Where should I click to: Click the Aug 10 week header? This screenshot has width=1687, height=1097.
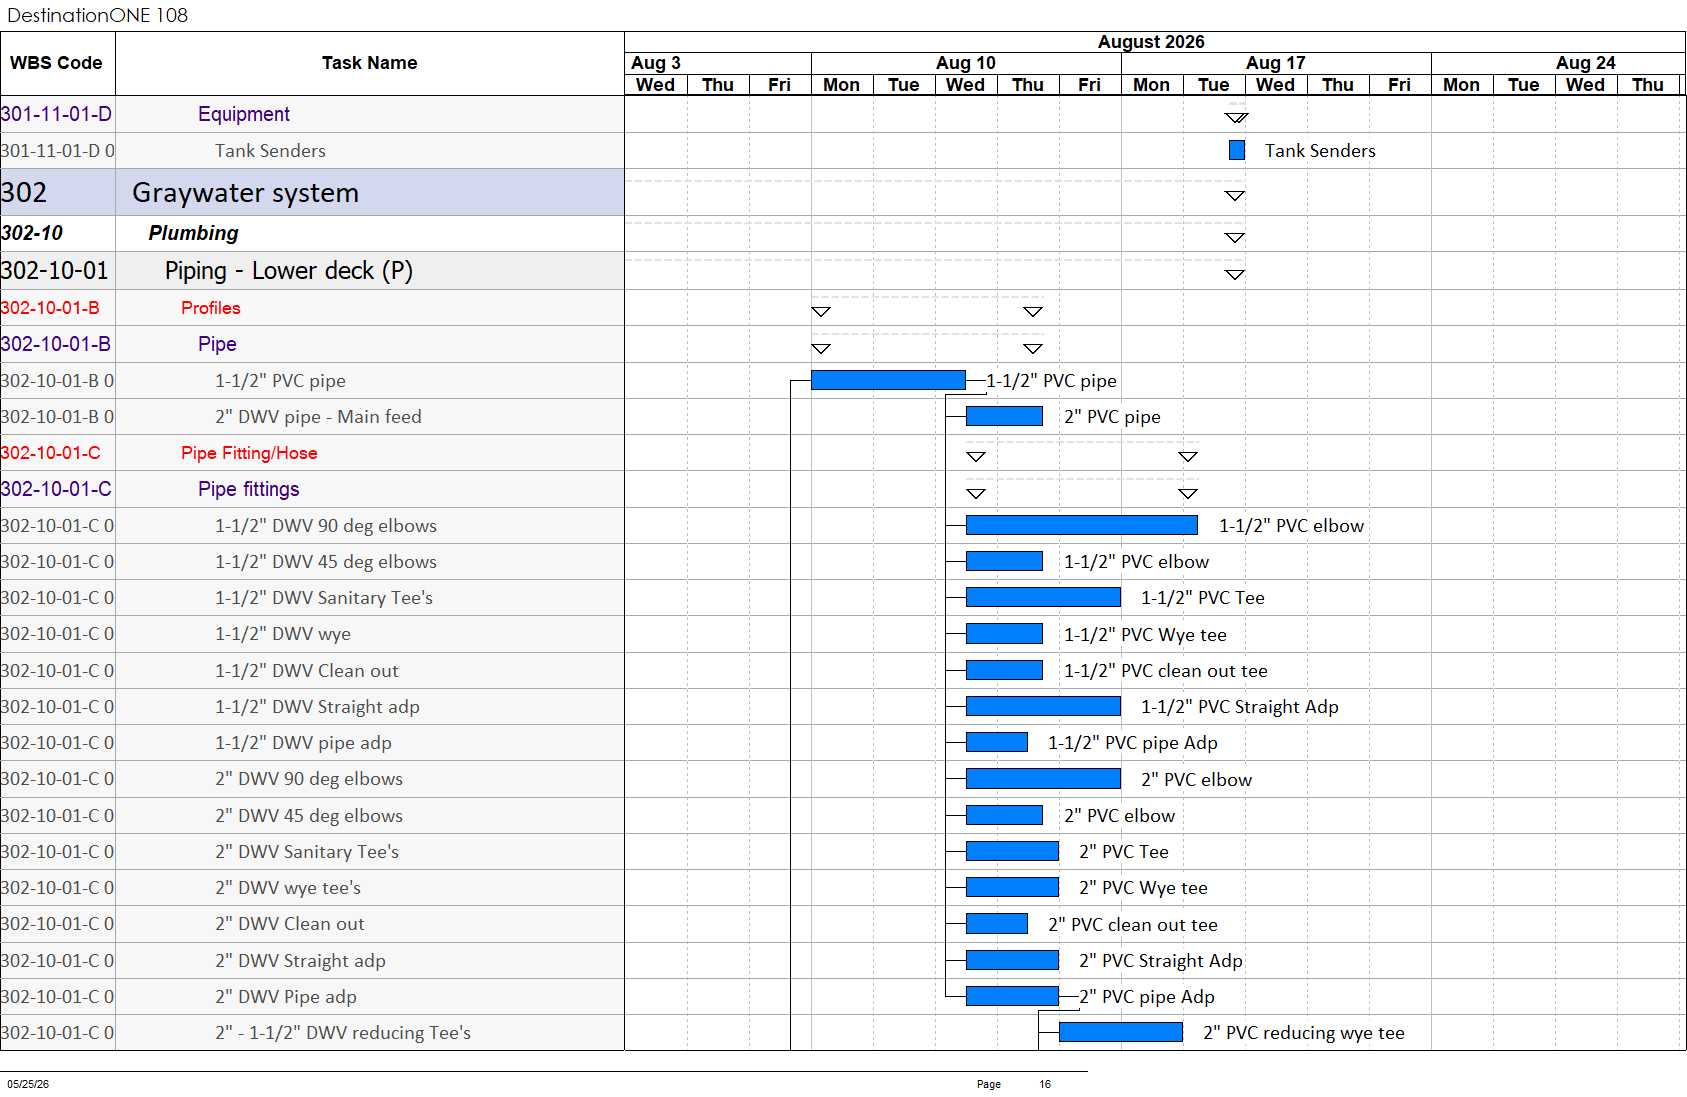[966, 63]
